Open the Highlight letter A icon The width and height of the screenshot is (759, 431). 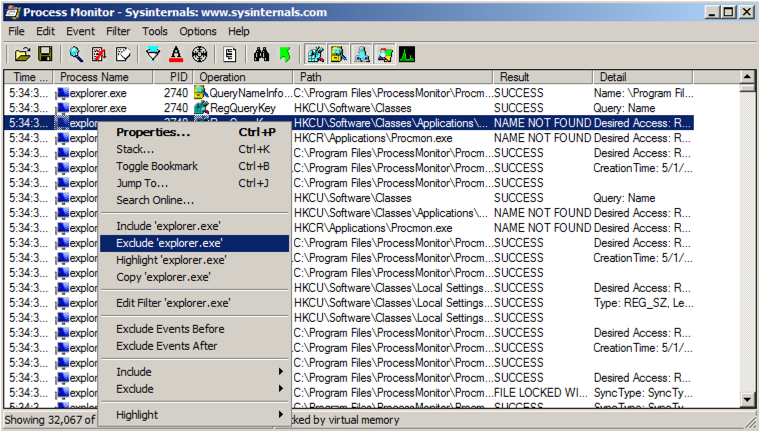(x=176, y=54)
